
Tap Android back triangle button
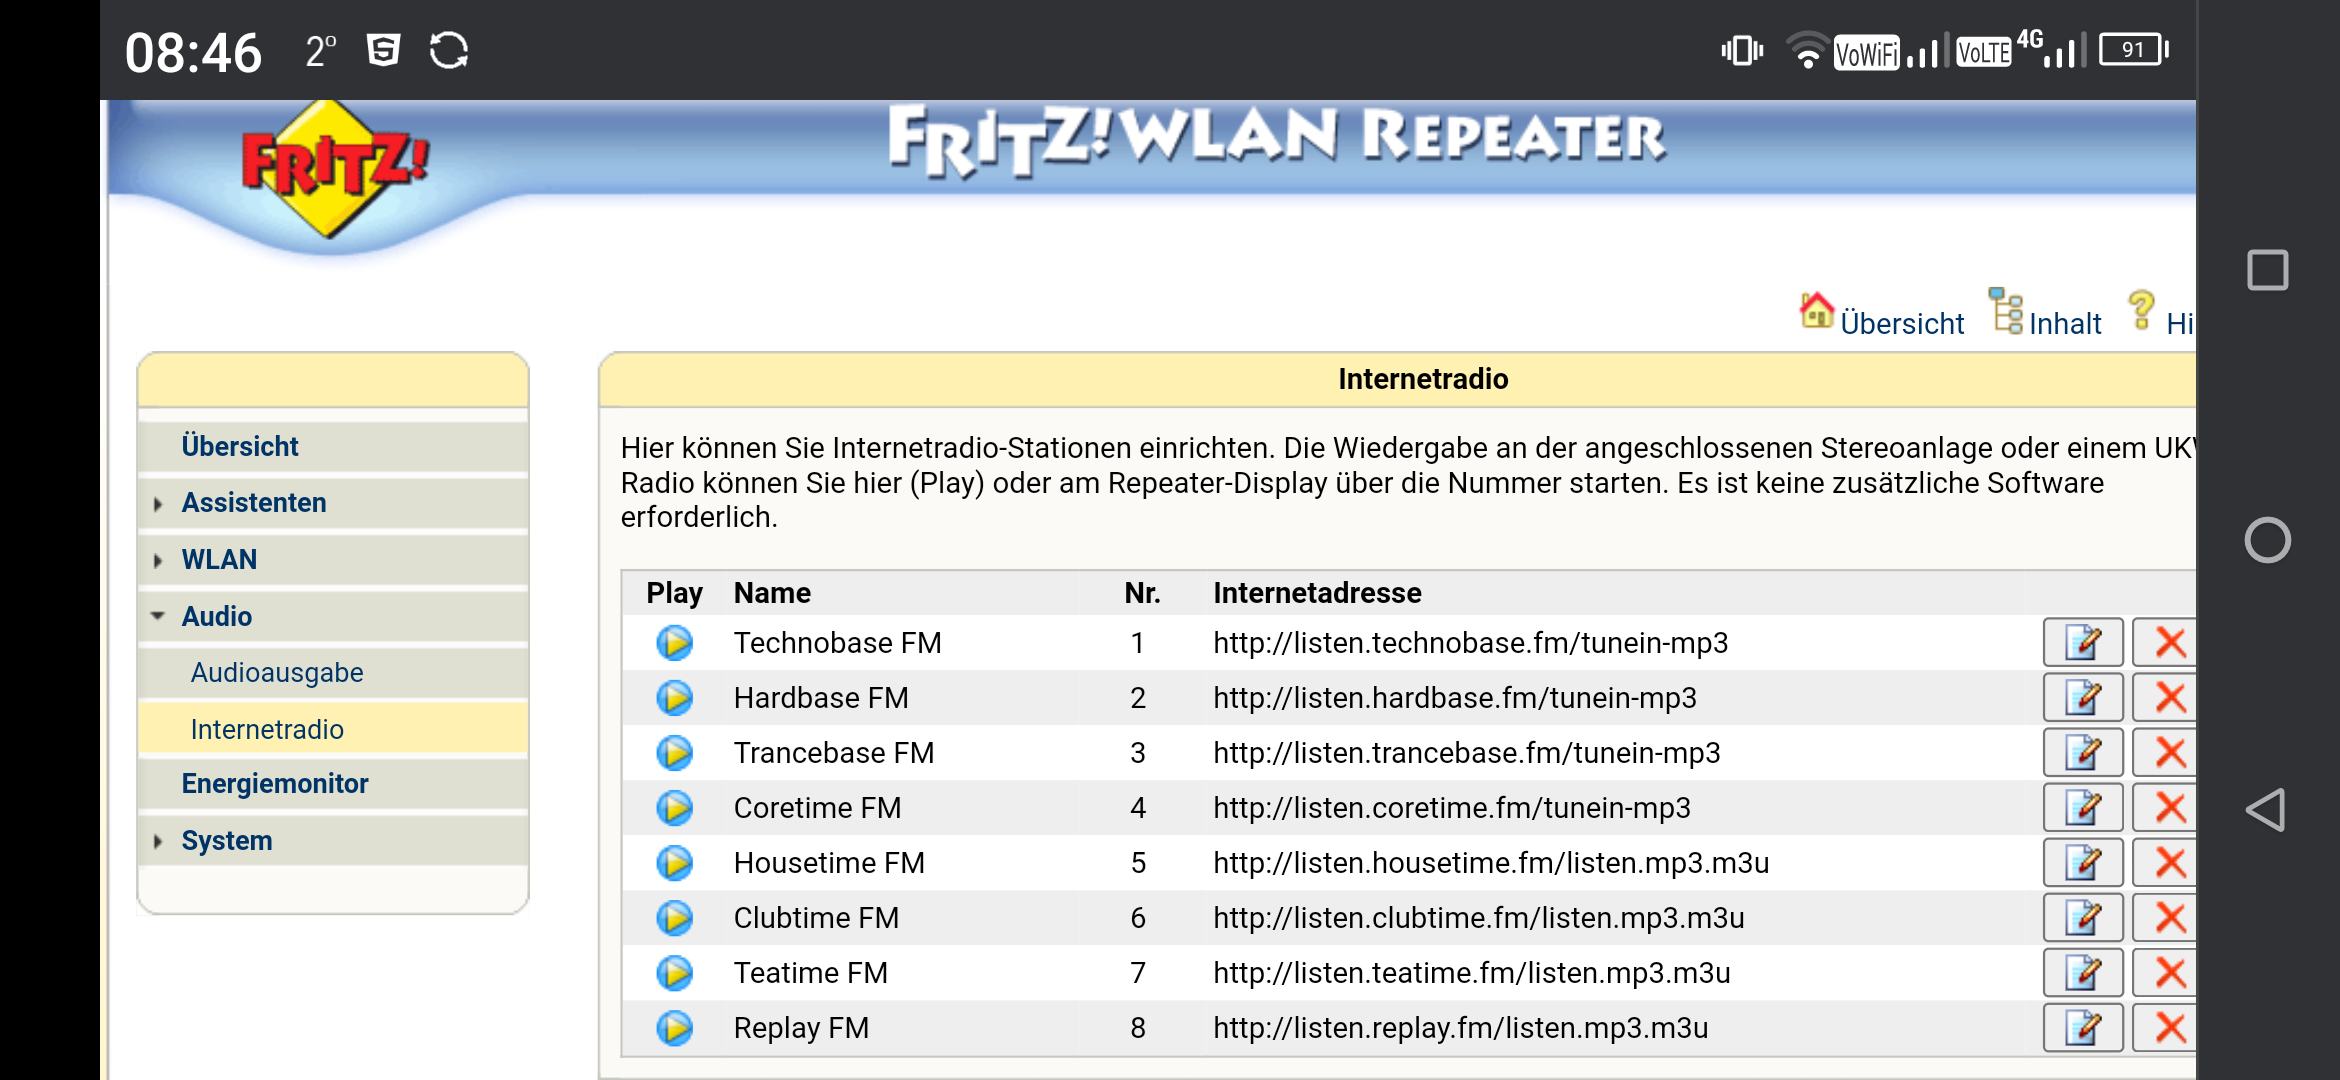pyautogui.click(x=2266, y=810)
